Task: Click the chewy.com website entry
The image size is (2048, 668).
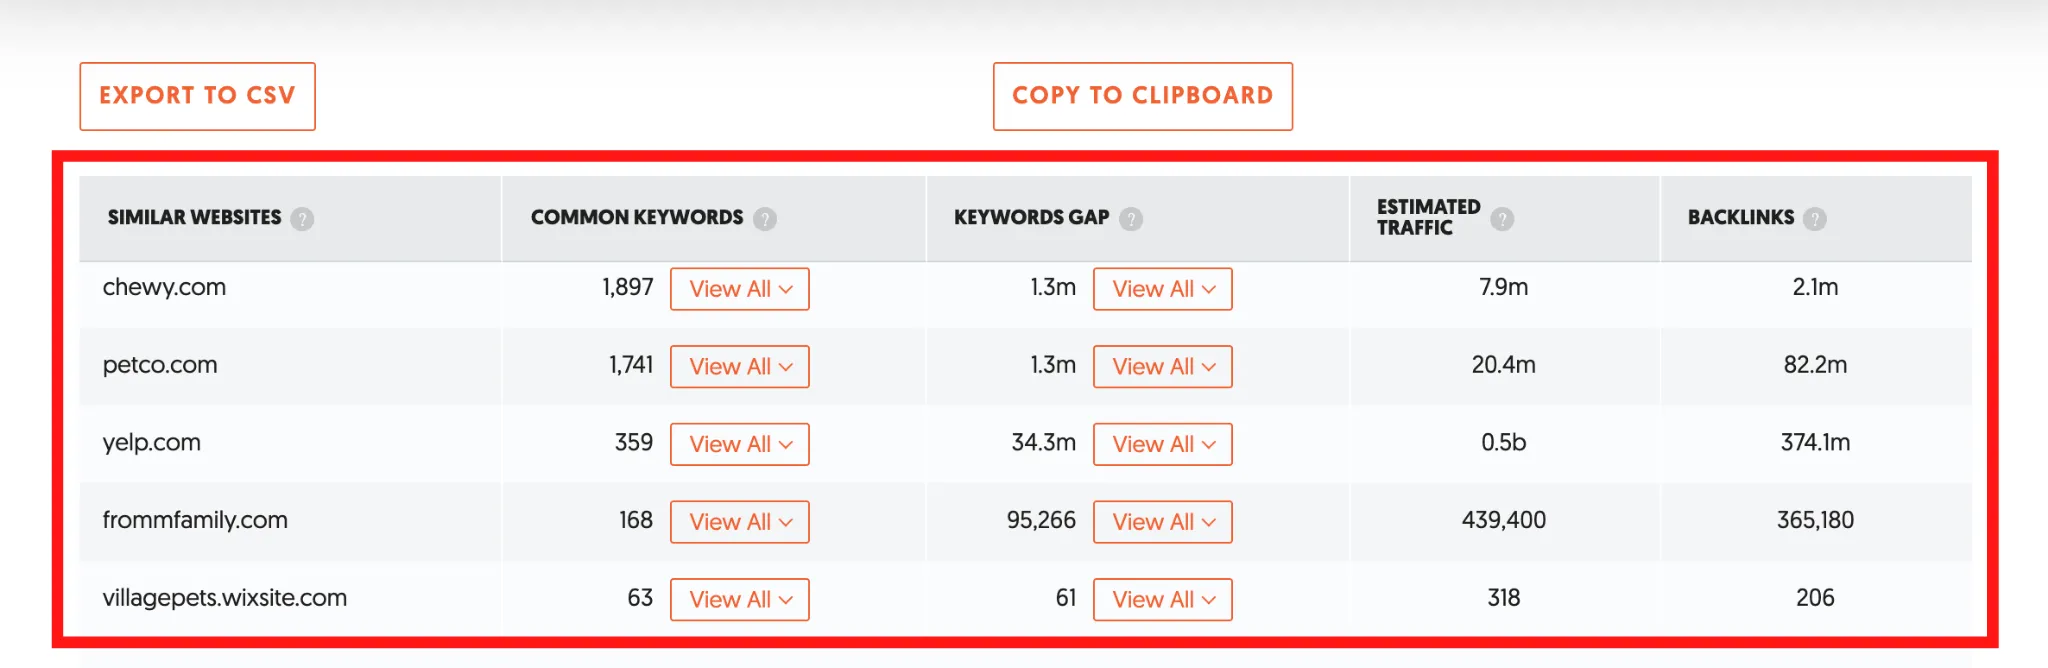Action: [x=165, y=288]
